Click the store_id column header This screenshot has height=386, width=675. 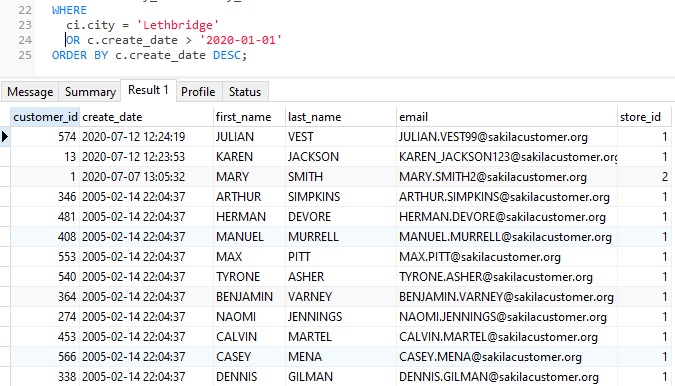point(644,117)
